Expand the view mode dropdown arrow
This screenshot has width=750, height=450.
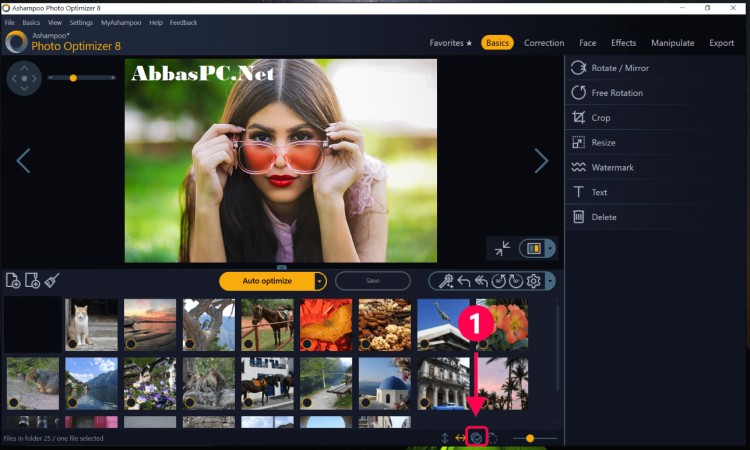551,248
